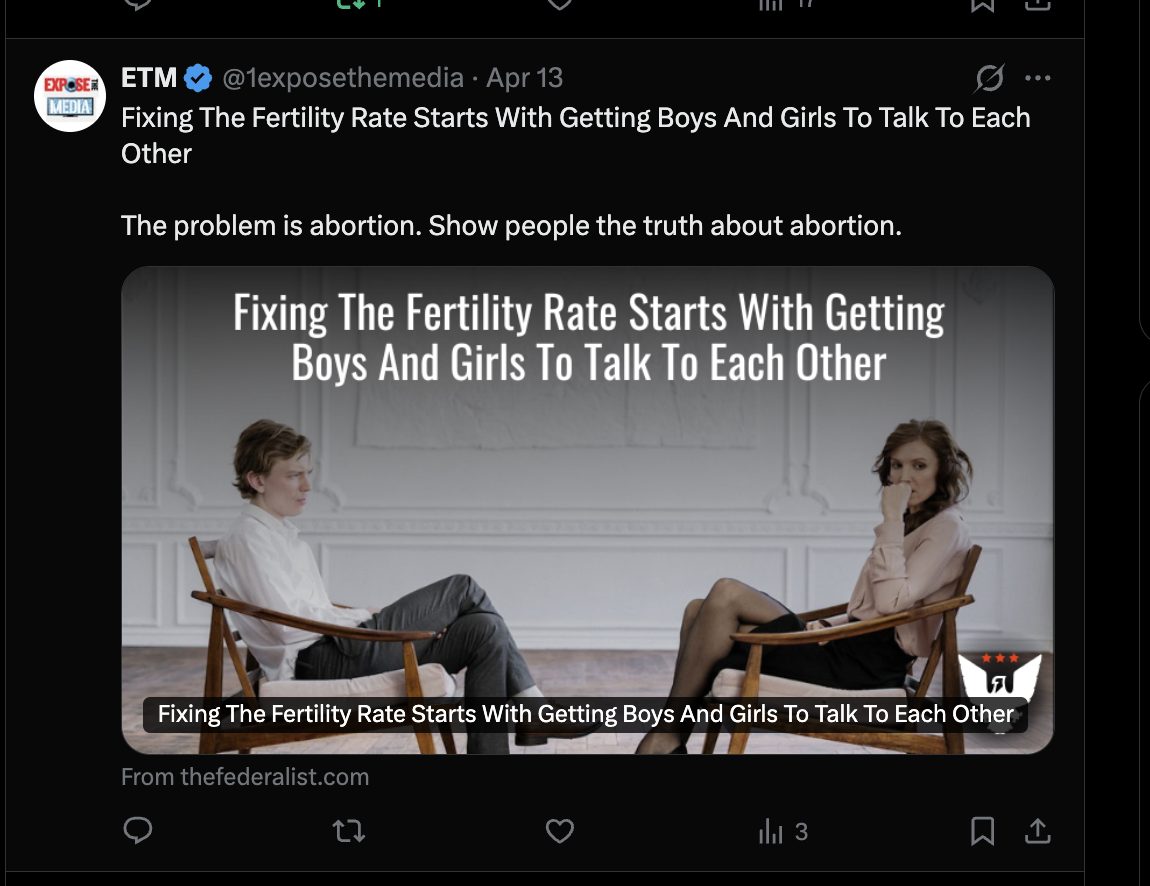
Task: Open the ETM display name link
Action: tap(149, 78)
